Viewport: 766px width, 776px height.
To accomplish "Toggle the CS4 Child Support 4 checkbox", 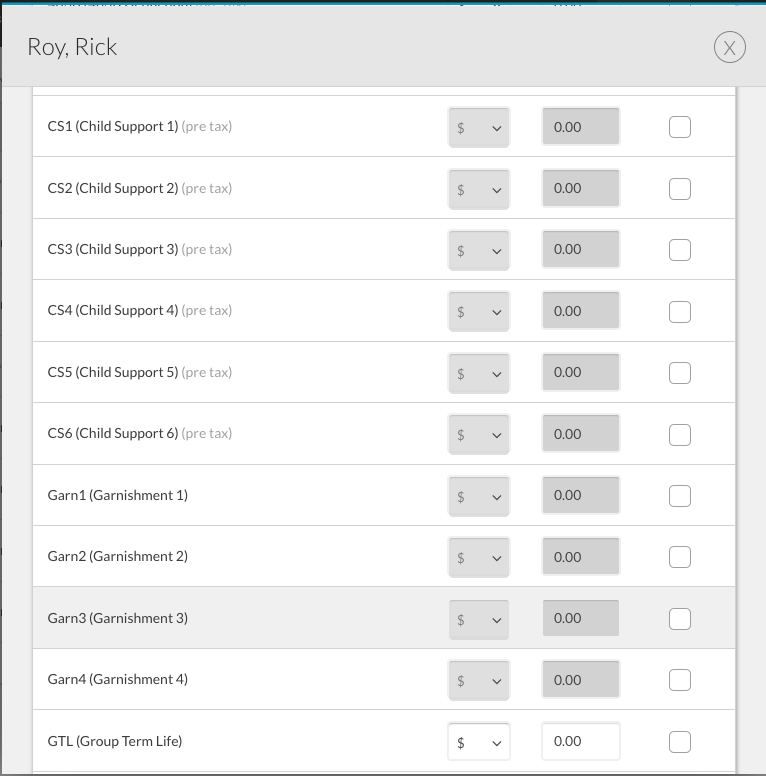I will pyautogui.click(x=679, y=311).
